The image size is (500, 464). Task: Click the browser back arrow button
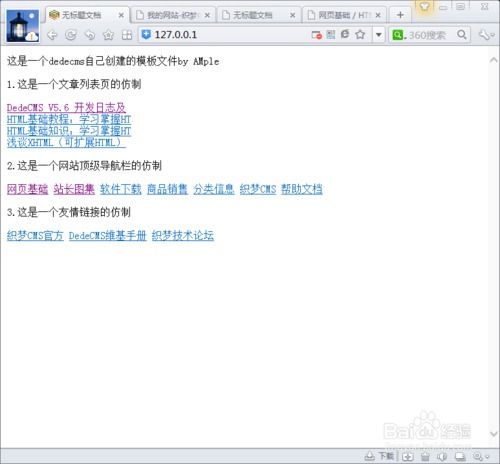[52, 35]
